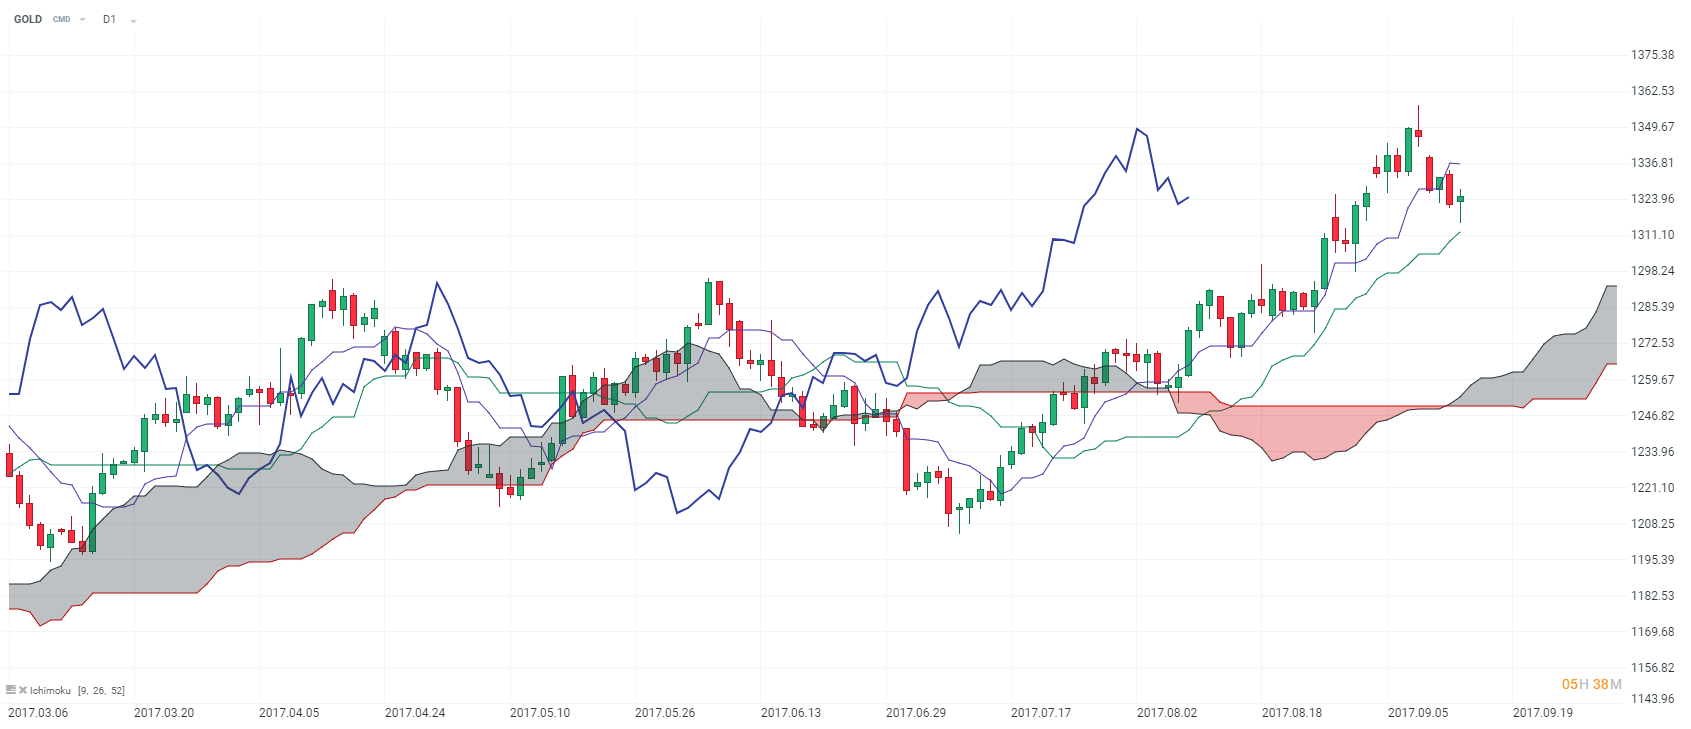Click price level 1195.39 on axis

tap(1652, 560)
